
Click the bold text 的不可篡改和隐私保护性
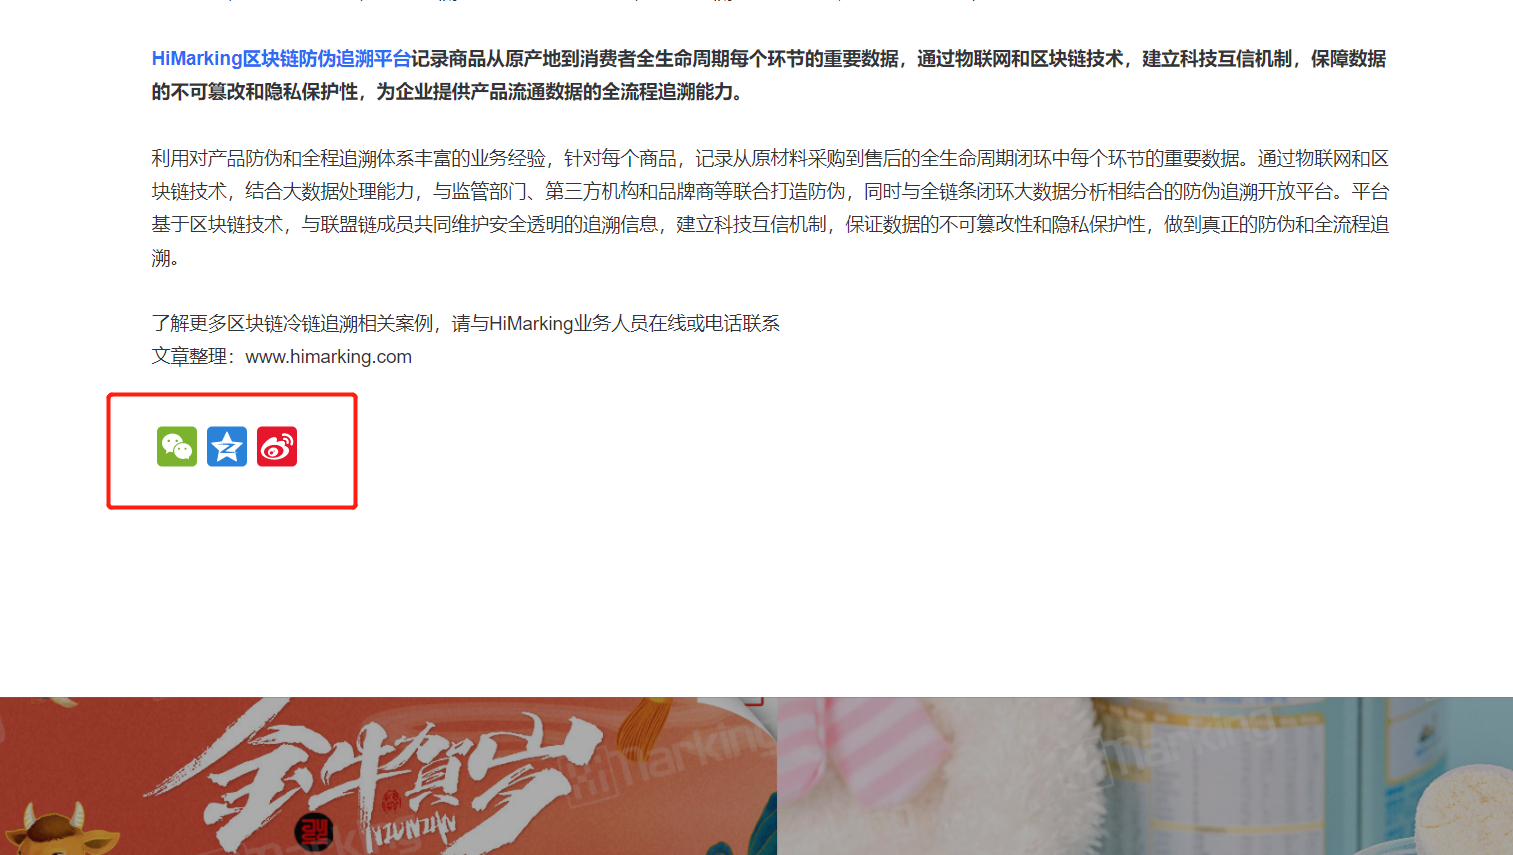[x=255, y=92]
